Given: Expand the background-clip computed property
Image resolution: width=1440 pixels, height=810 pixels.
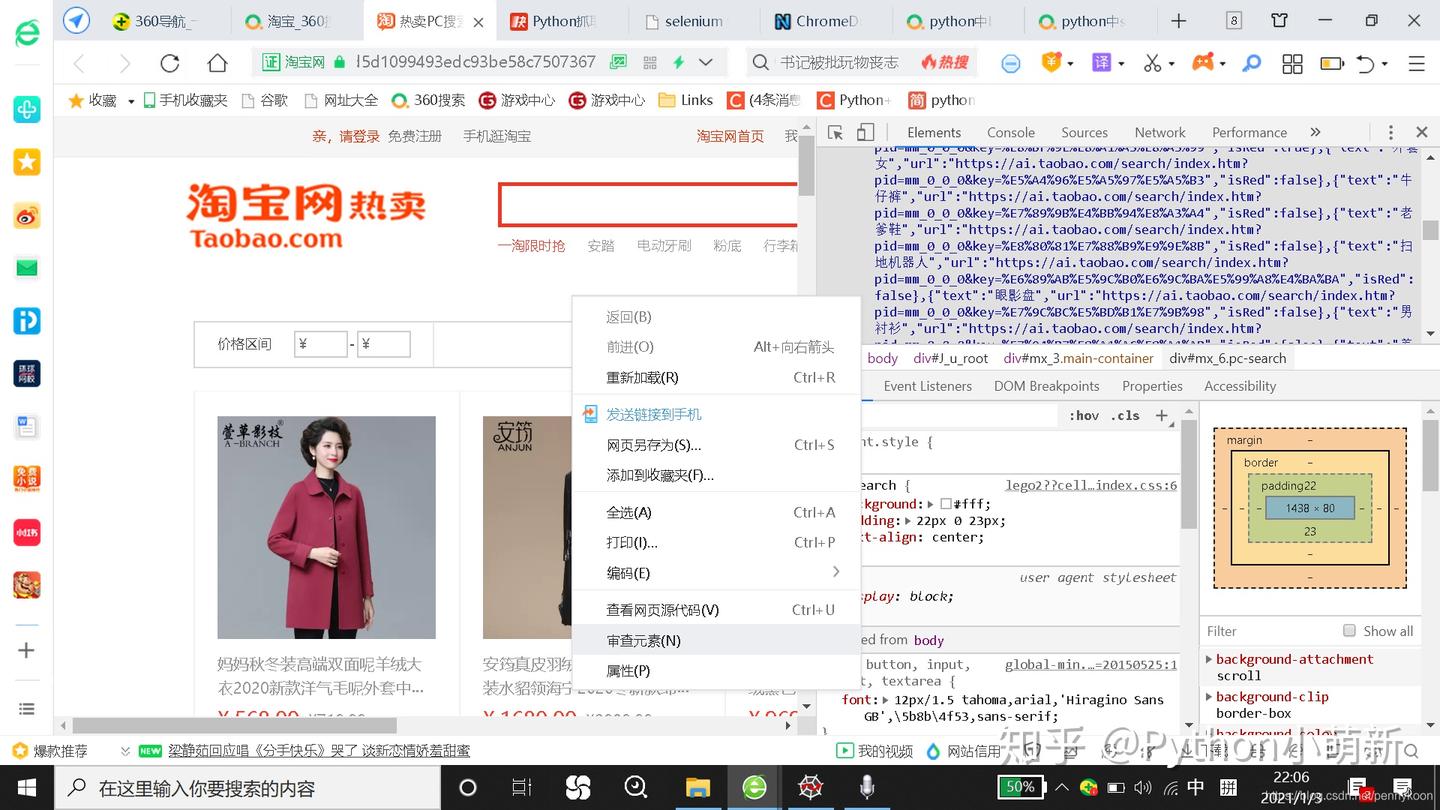Looking at the screenshot, I should coord(1209,697).
